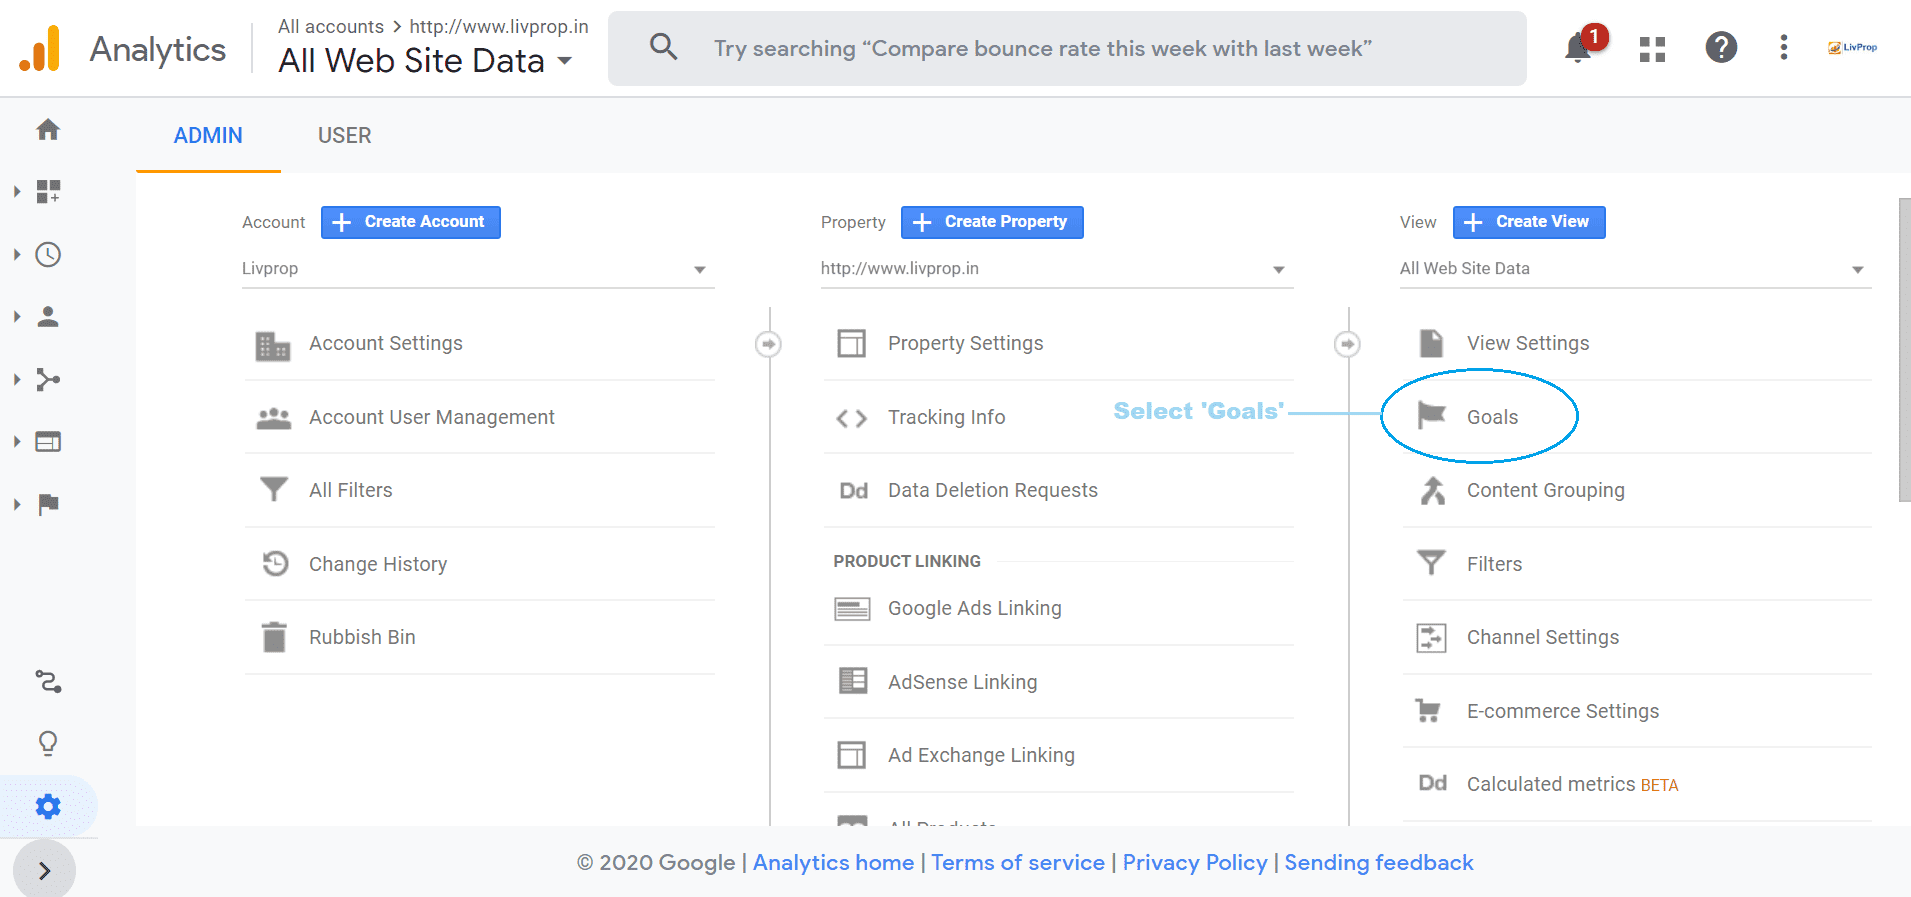Click the notifications bell icon
Image resolution: width=1911 pixels, height=897 pixels.
pos(1578,48)
